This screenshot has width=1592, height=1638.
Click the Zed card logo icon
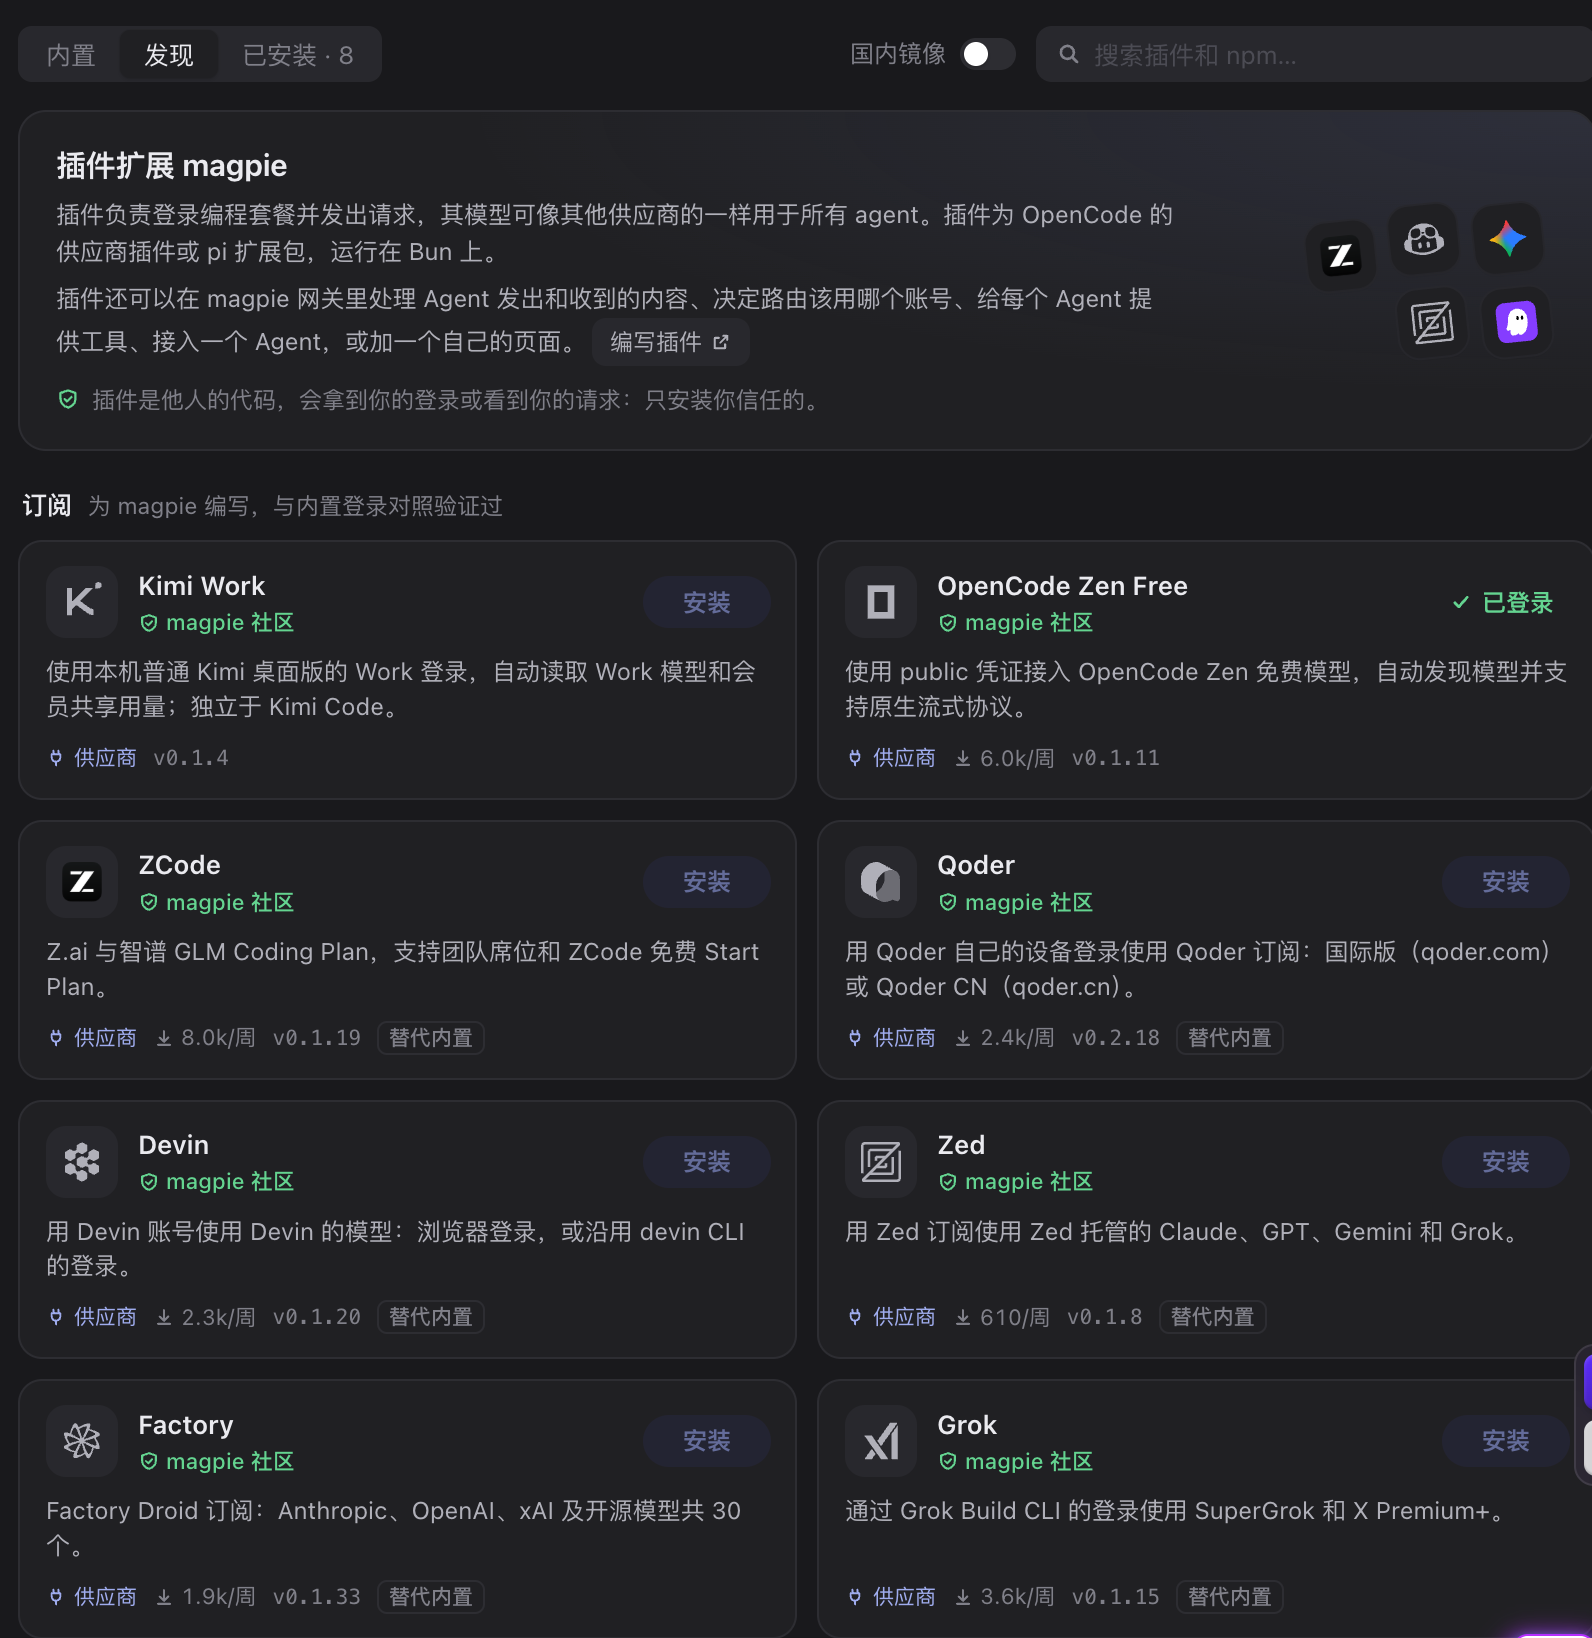point(881,1162)
